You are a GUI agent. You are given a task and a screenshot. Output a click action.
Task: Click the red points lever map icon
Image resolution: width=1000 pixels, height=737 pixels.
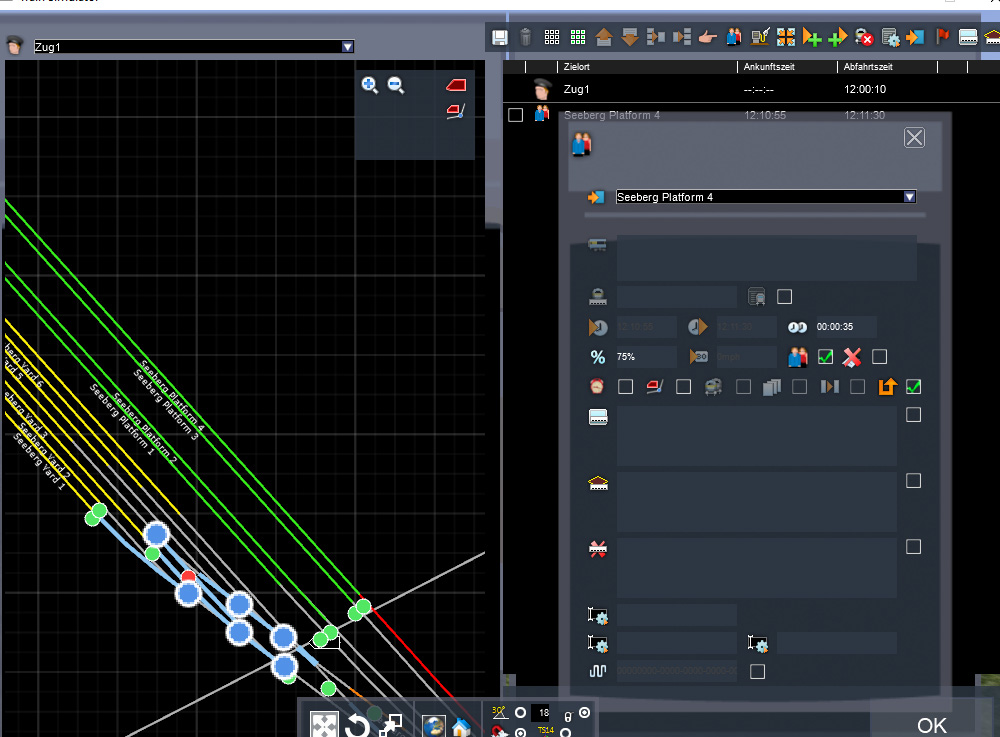point(456,112)
